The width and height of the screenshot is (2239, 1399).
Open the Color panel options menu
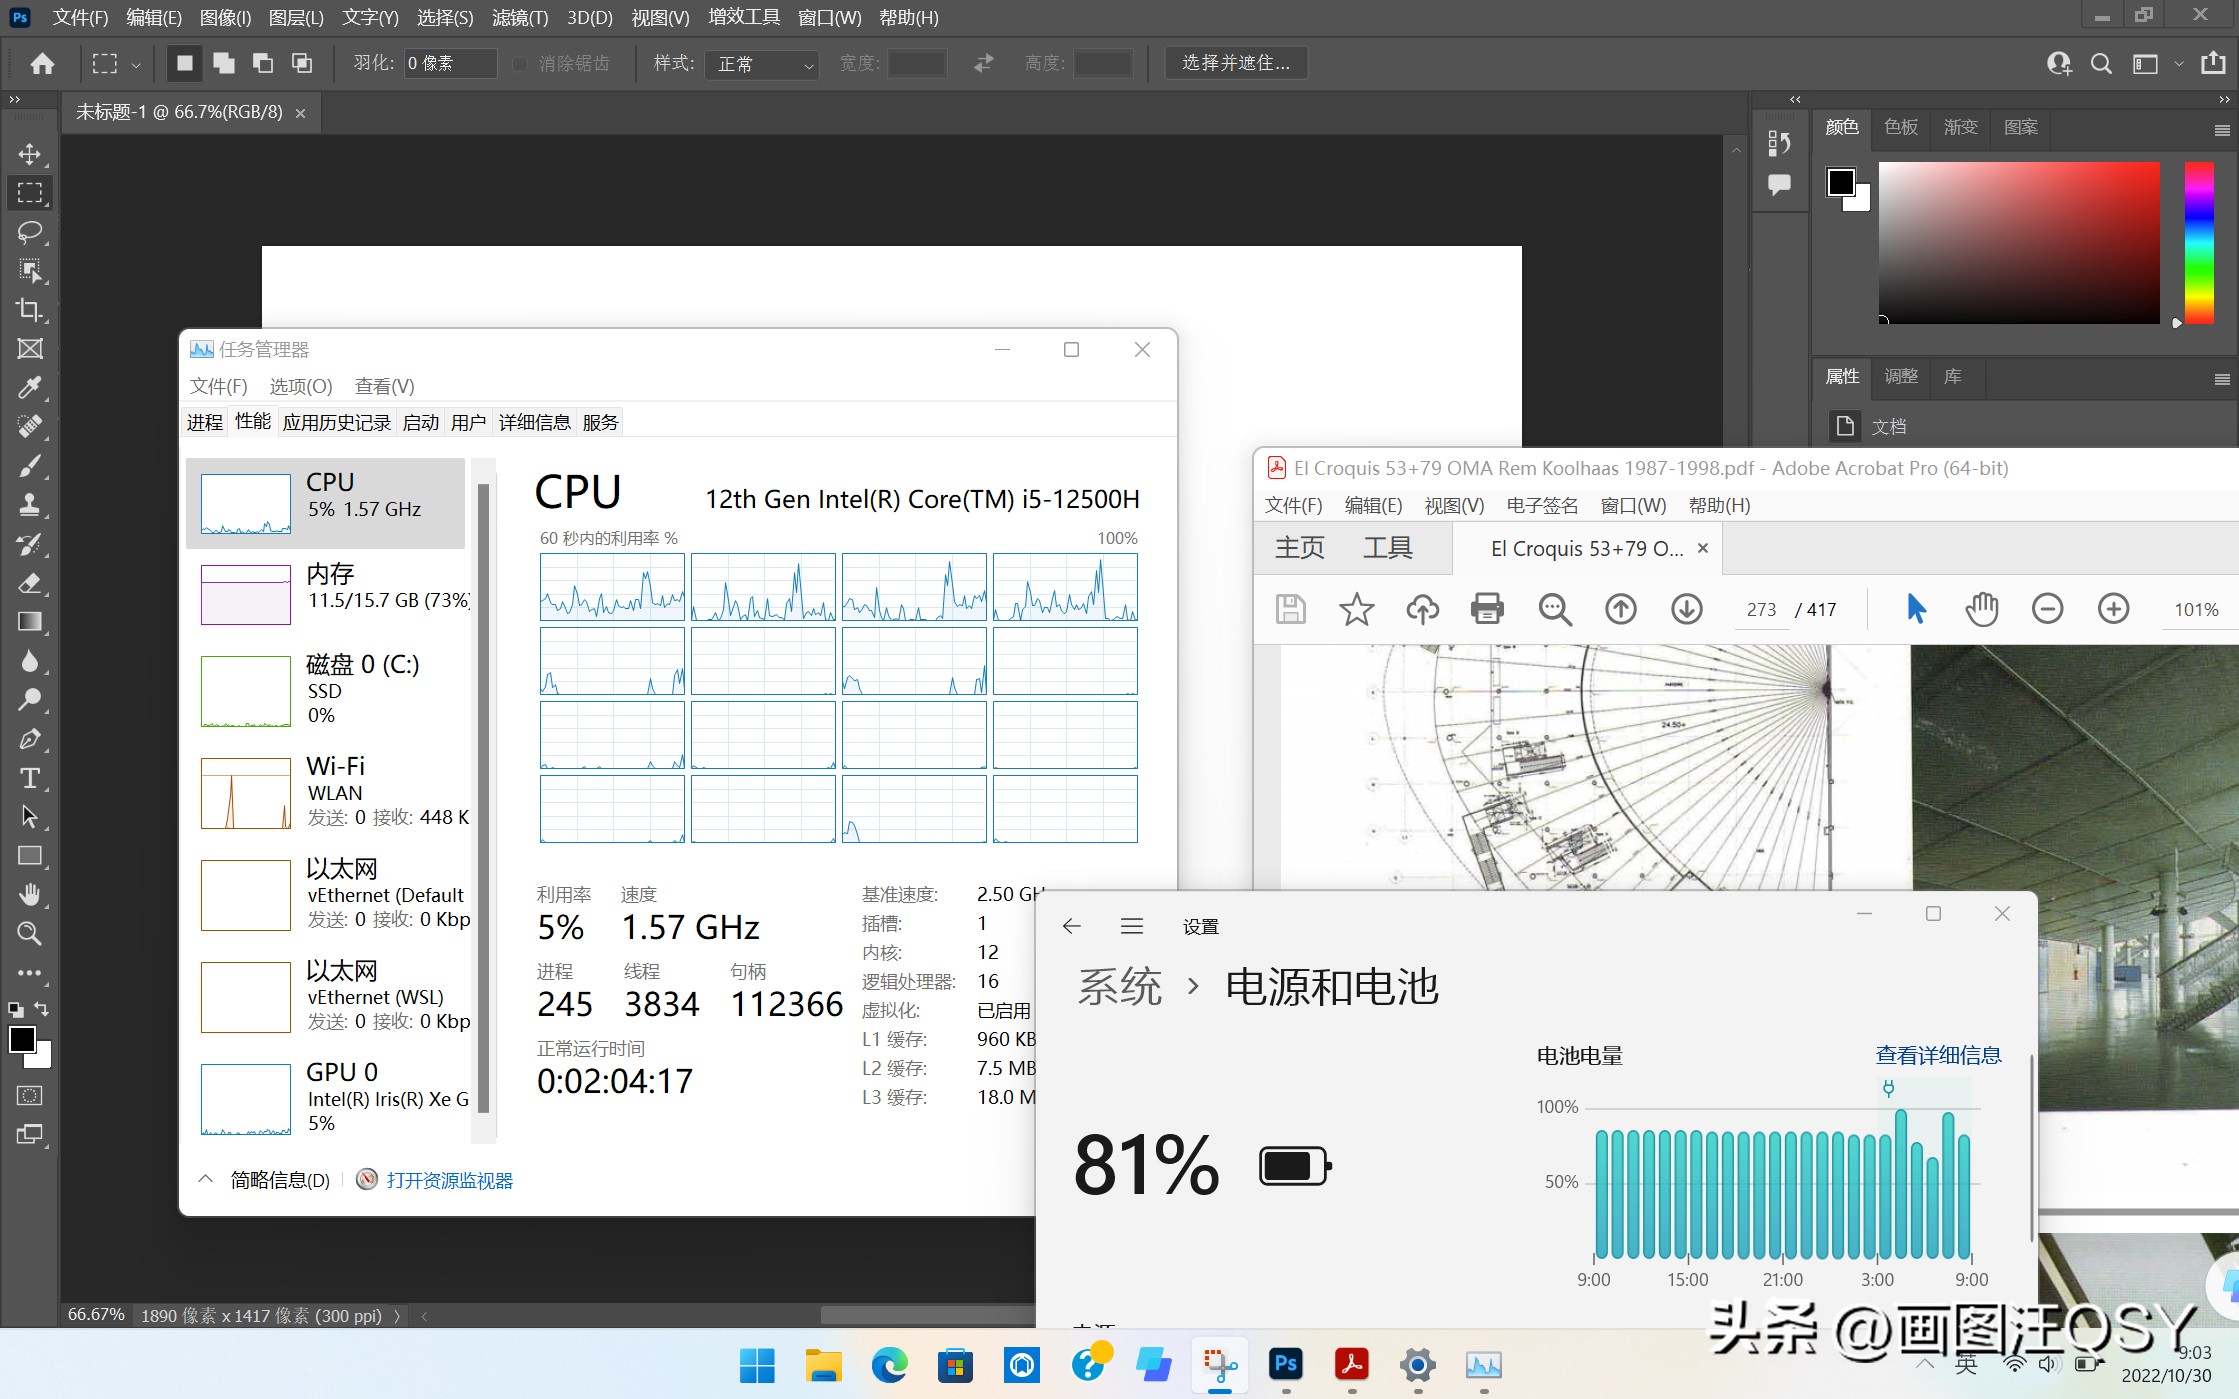click(2221, 130)
